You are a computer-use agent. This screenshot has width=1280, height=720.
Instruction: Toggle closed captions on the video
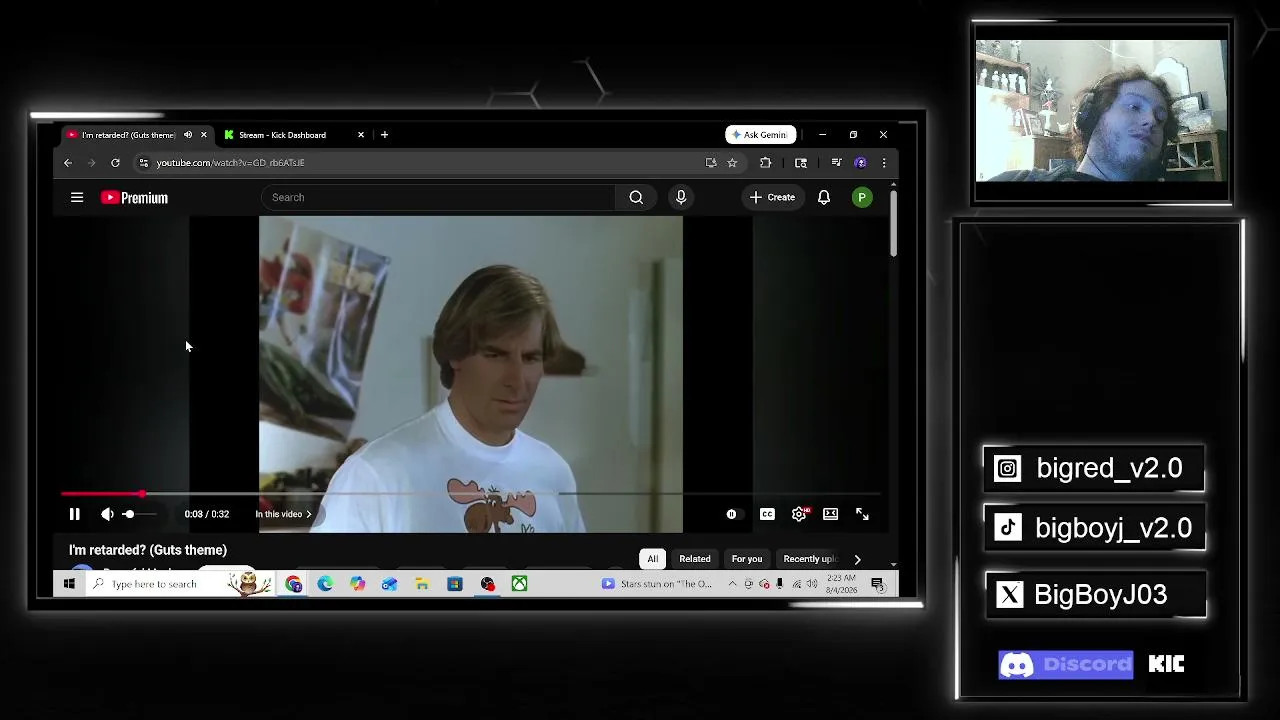point(767,514)
